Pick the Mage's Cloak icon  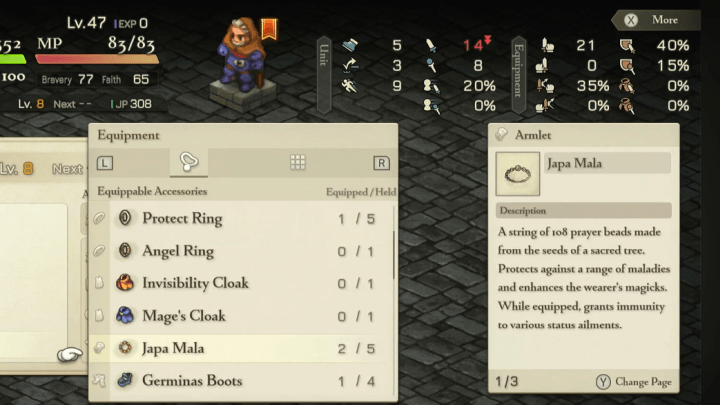click(125, 315)
